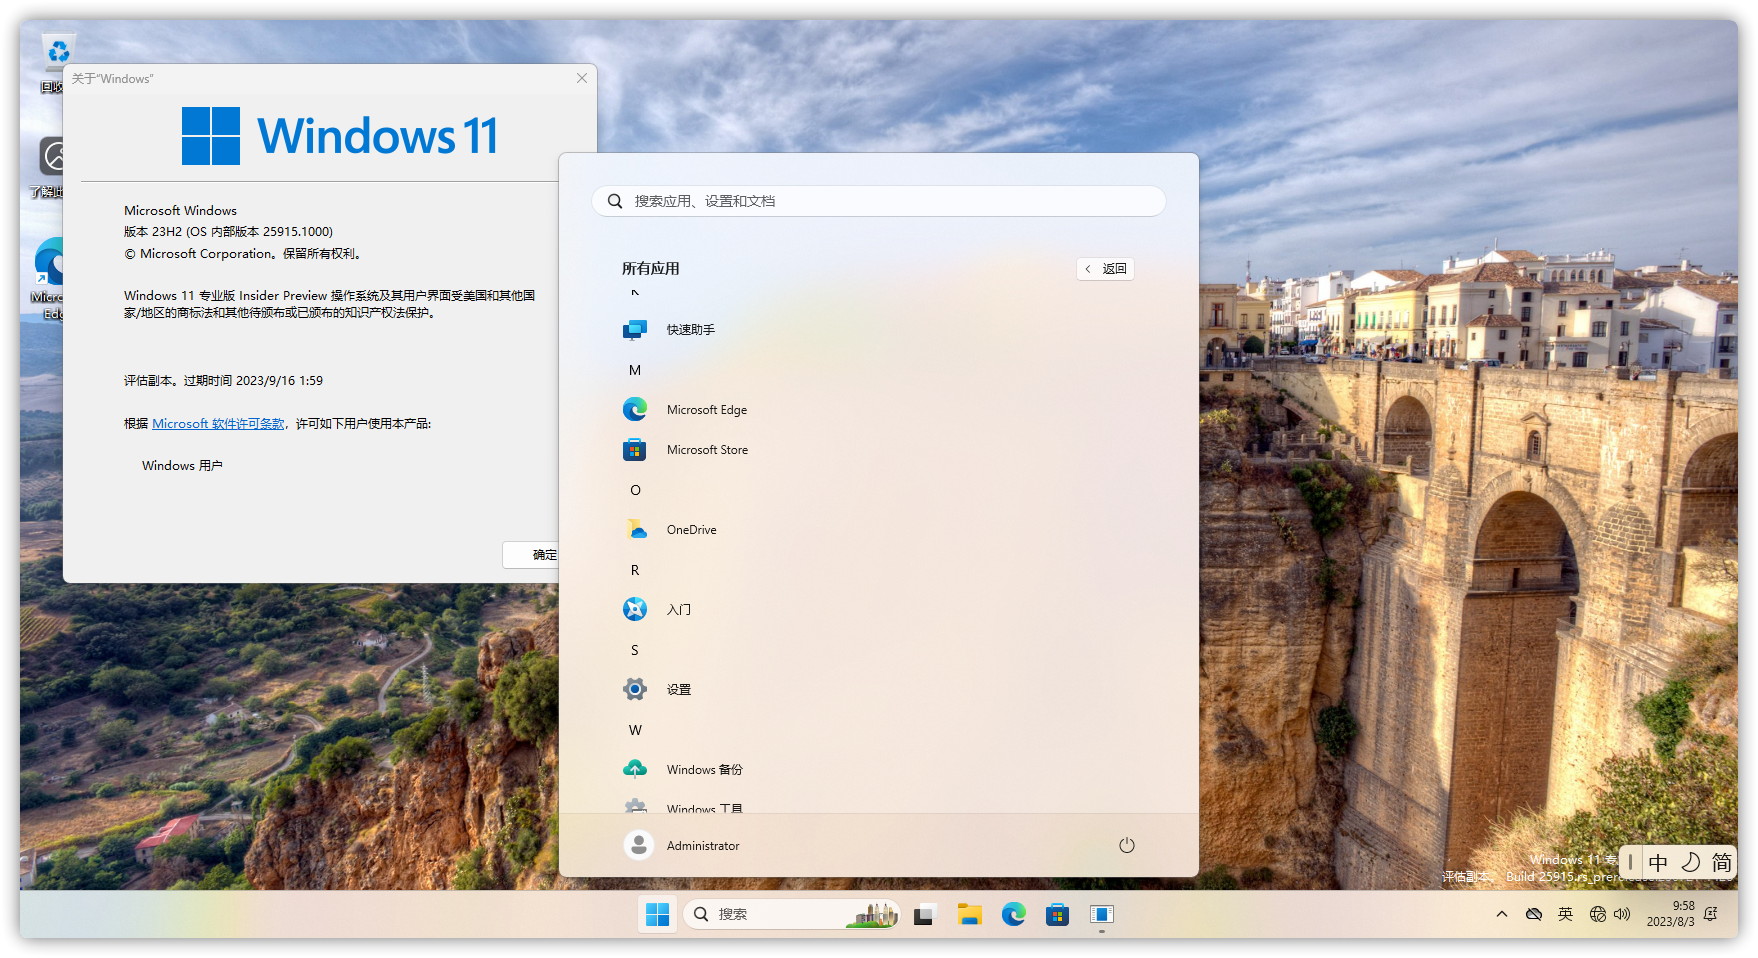Viewport: 1758px width, 958px height.
Task: Open the Microsoft 软件许可条款 link
Action: [x=218, y=424]
